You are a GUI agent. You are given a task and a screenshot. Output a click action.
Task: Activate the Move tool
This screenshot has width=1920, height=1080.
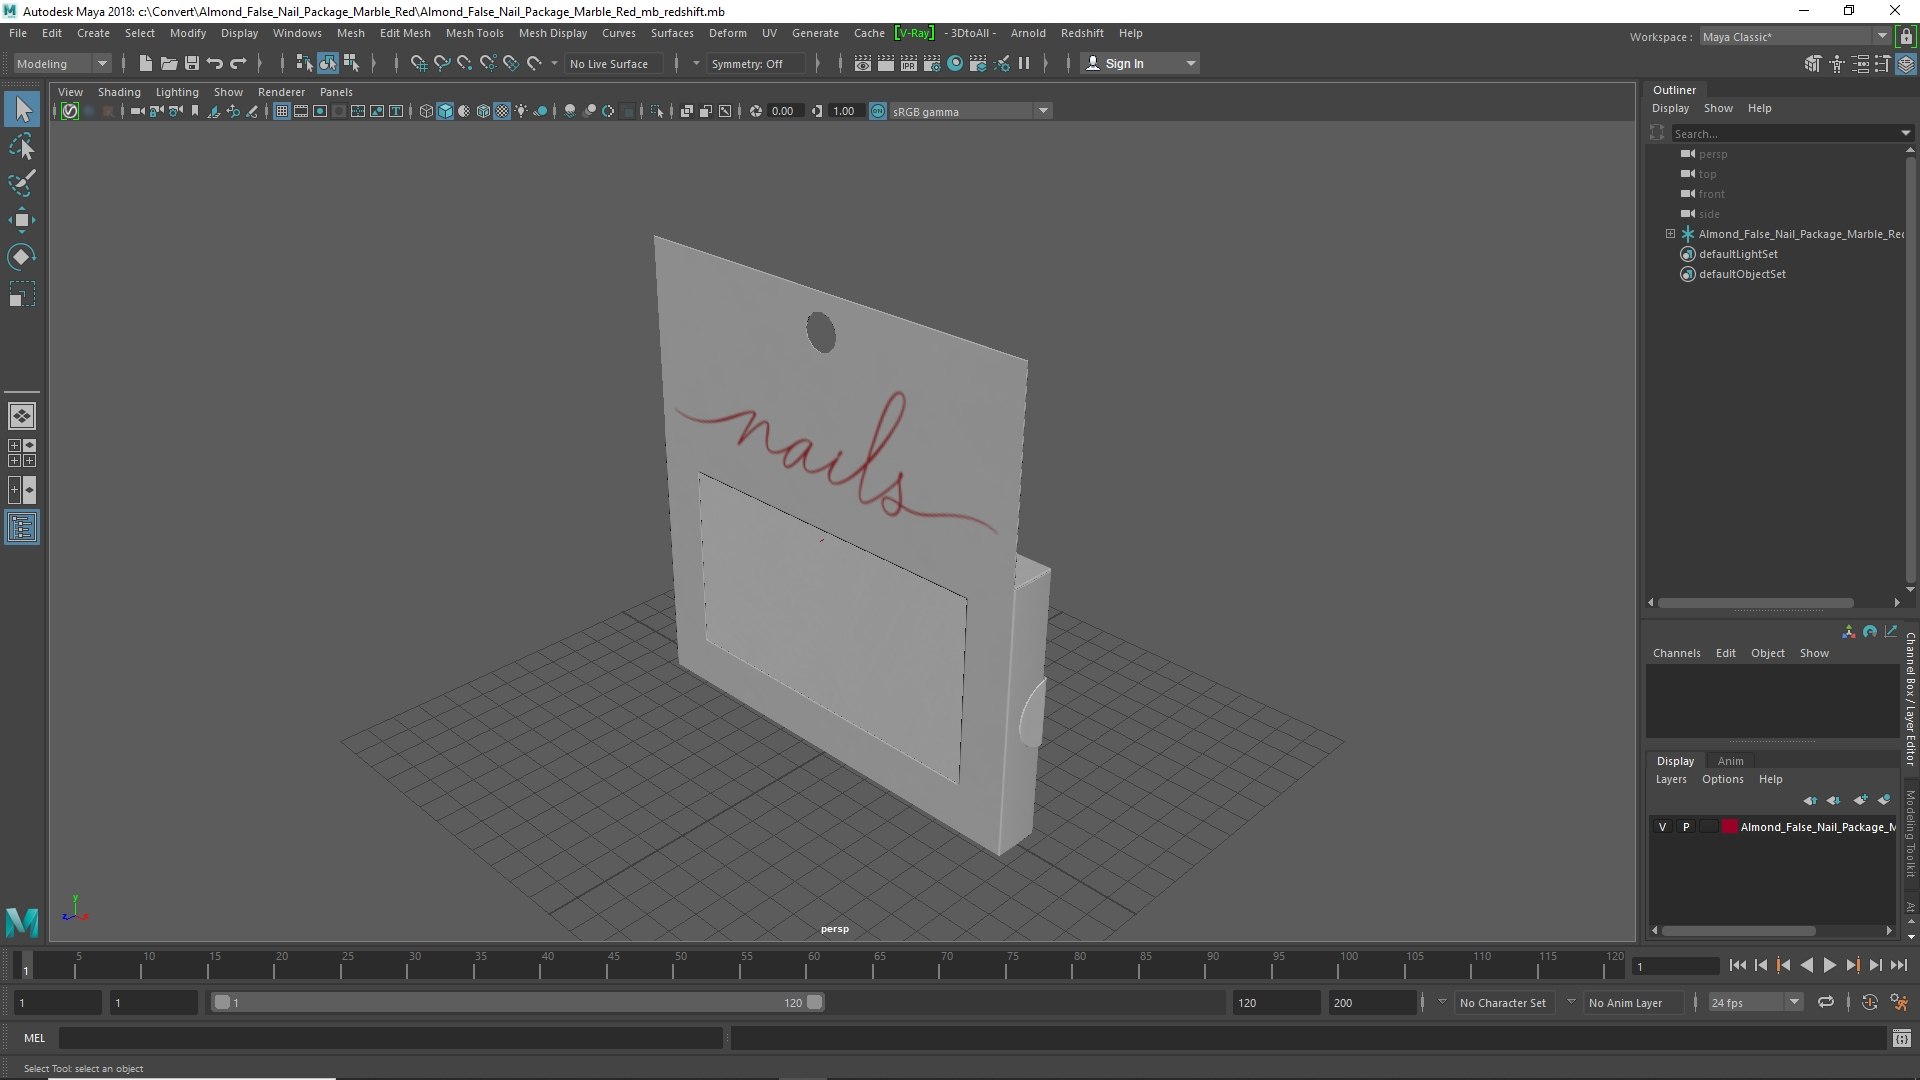pos(22,220)
